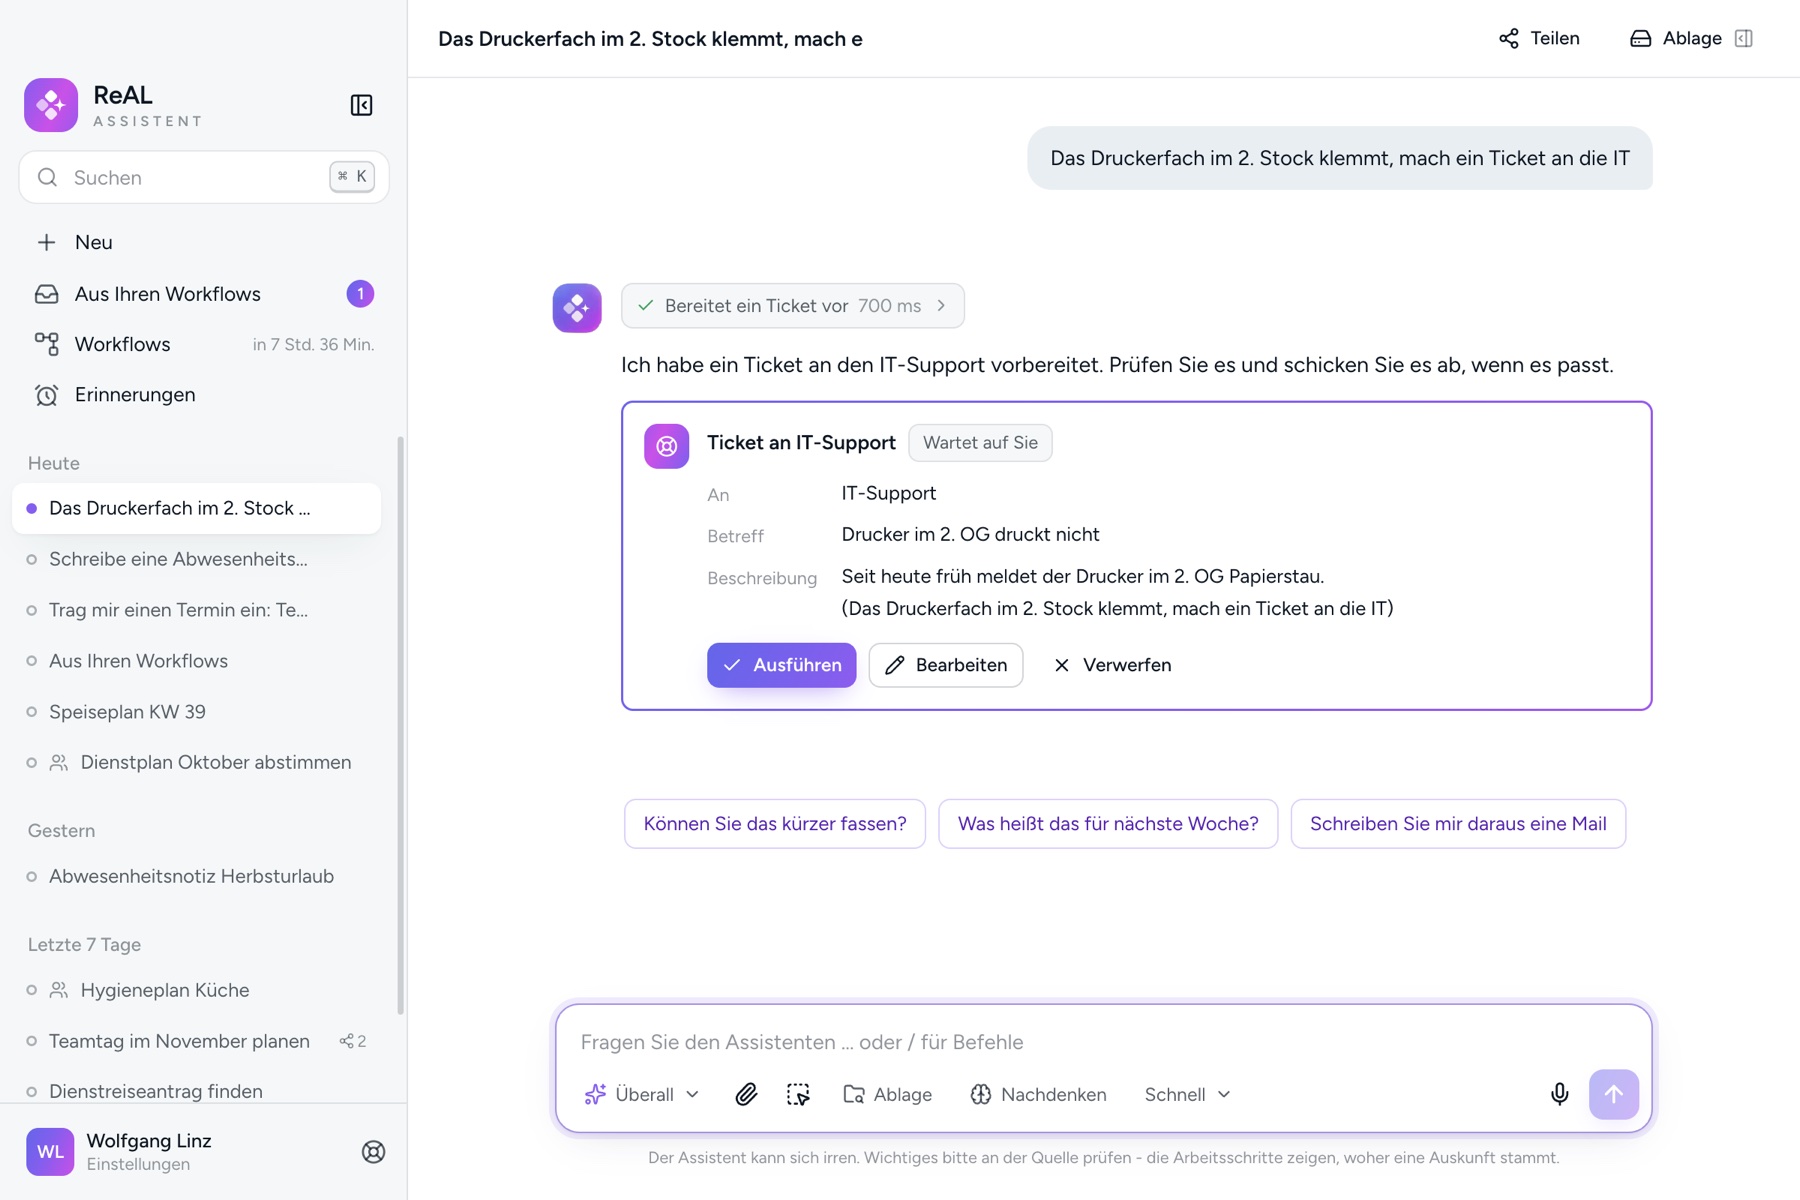1800x1200 pixels.
Task: Open Erinnerungen reminders
Action: tap(204, 394)
